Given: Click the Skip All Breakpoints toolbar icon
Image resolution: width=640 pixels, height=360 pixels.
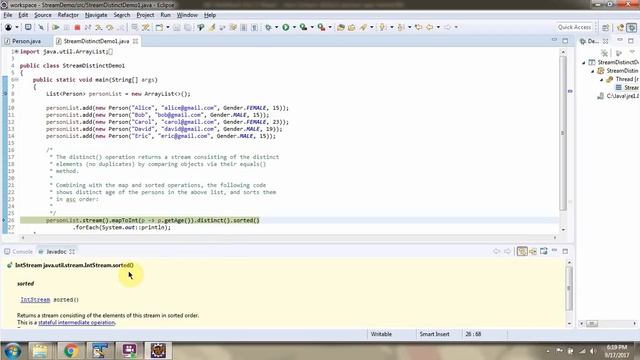Looking at the screenshot, I should (x=41, y=27).
